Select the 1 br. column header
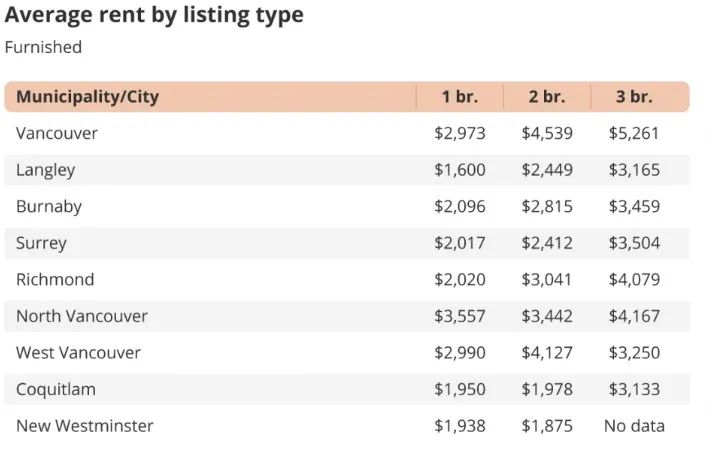The image size is (709, 453). tap(460, 97)
